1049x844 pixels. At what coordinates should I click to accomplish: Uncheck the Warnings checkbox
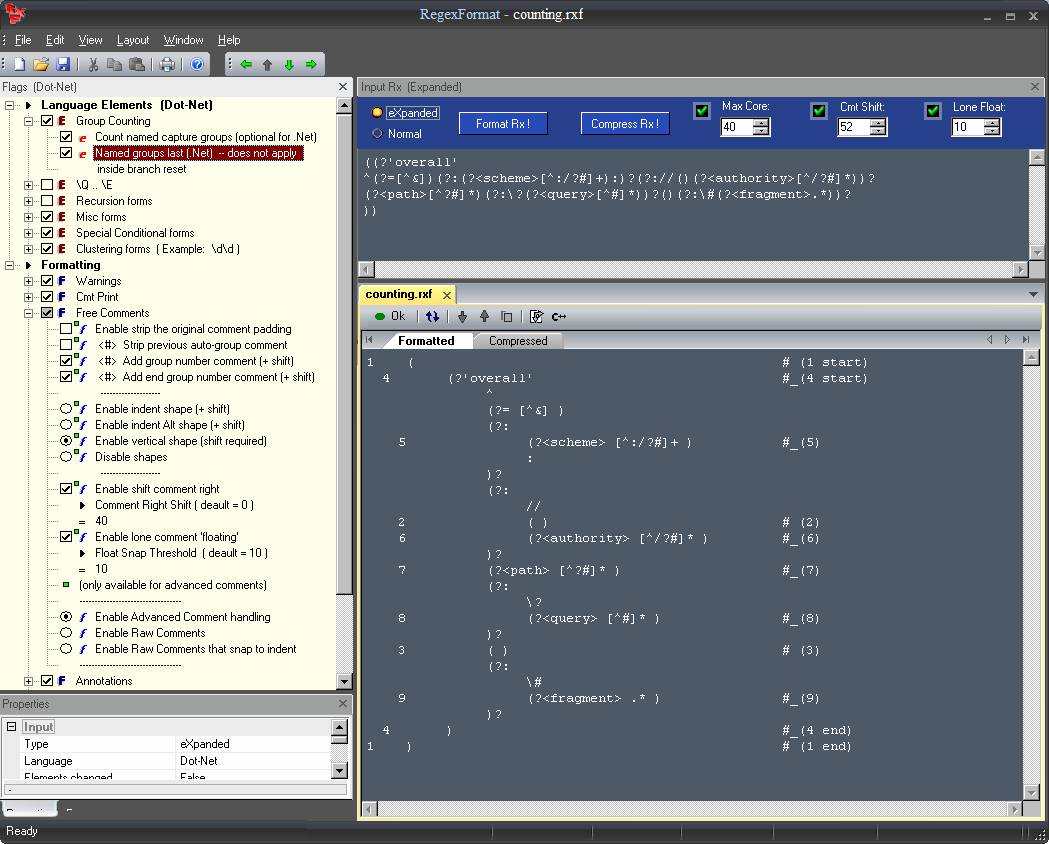point(47,281)
